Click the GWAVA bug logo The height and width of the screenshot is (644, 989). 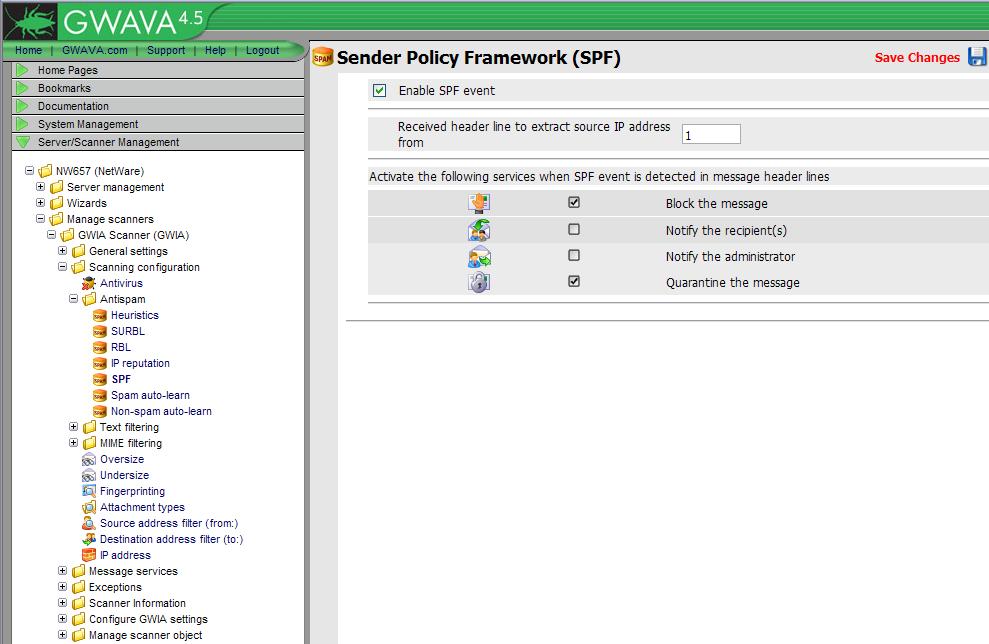30,22
